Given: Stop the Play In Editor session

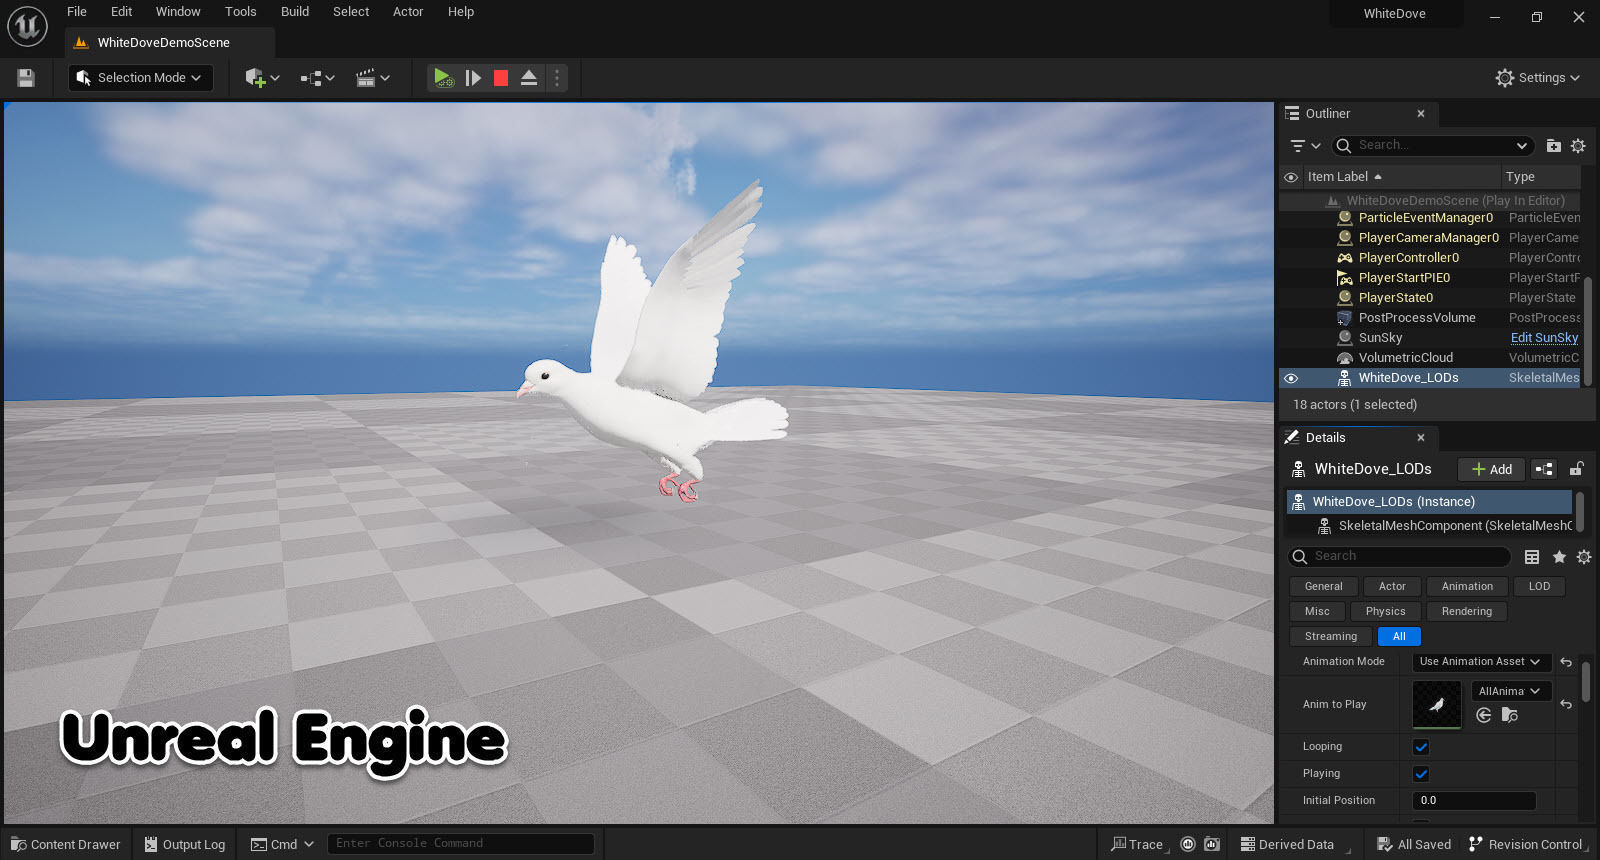Looking at the screenshot, I should [501, 78].
